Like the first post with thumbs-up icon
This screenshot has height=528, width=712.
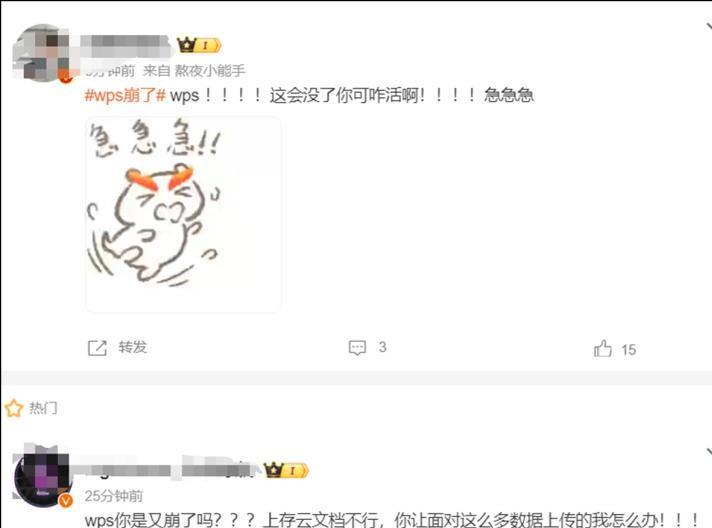[603, 349]
